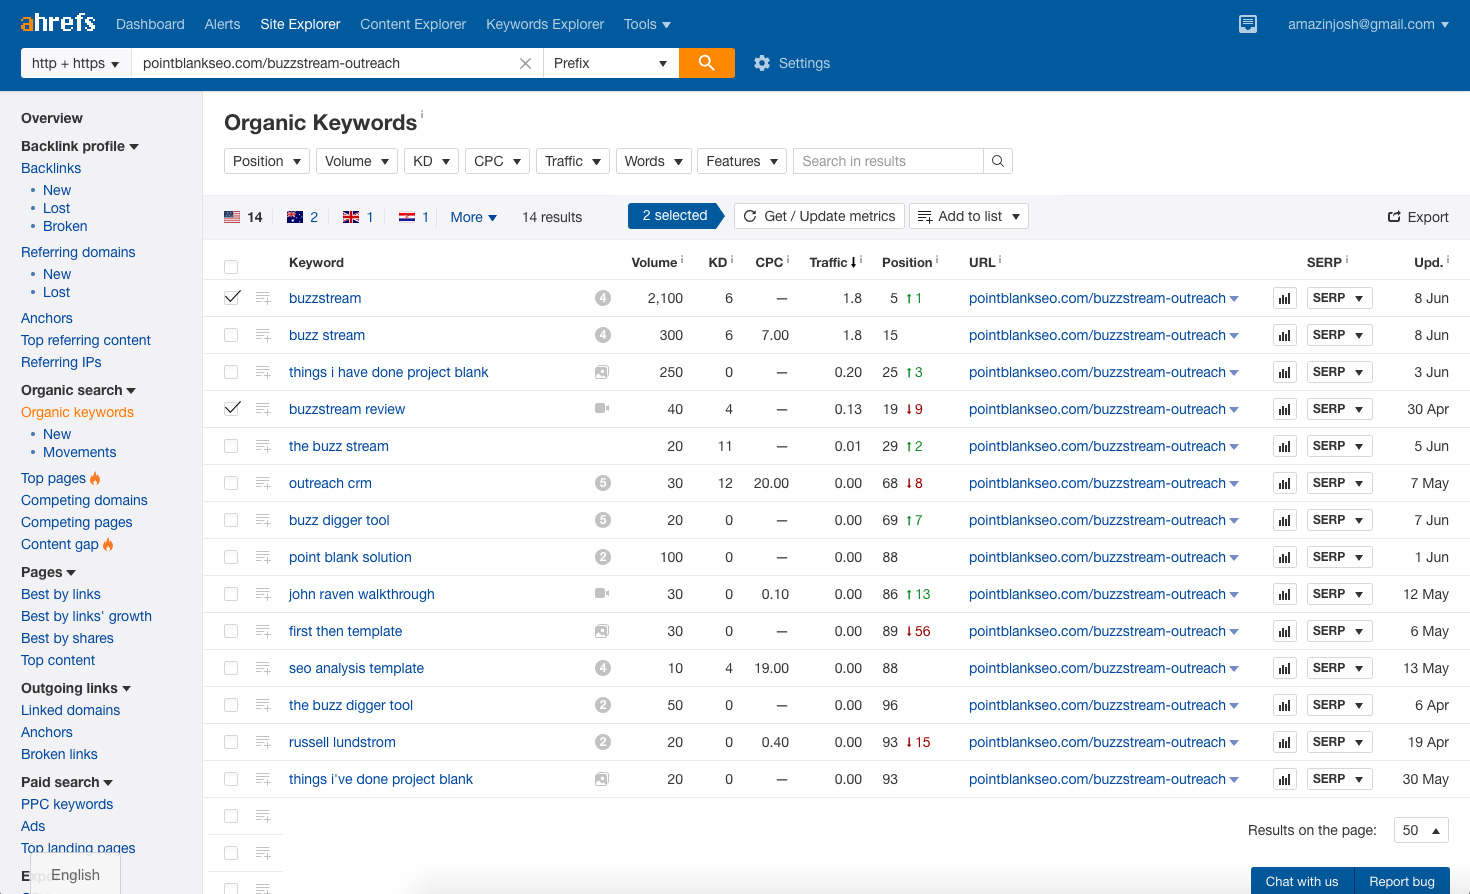Screen dimensions: 1470x894
Task: Click add-to-list icon for buzz digger tool row
Action: [263, 520]
